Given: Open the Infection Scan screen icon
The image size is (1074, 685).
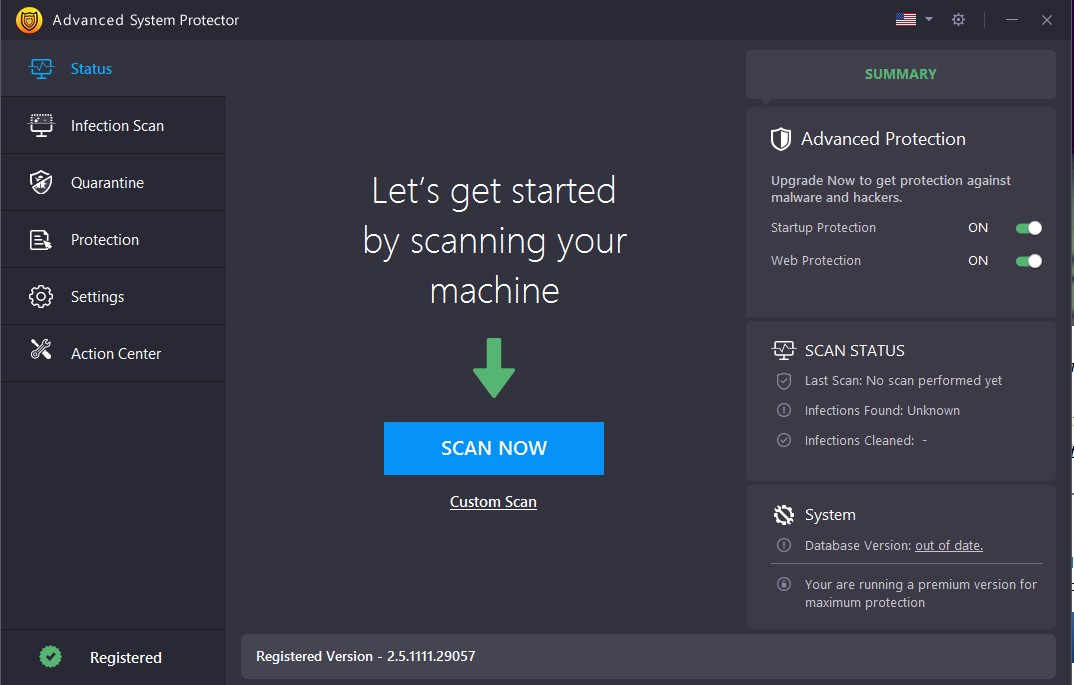Looking at the screenshot, I should coord(41,125).
